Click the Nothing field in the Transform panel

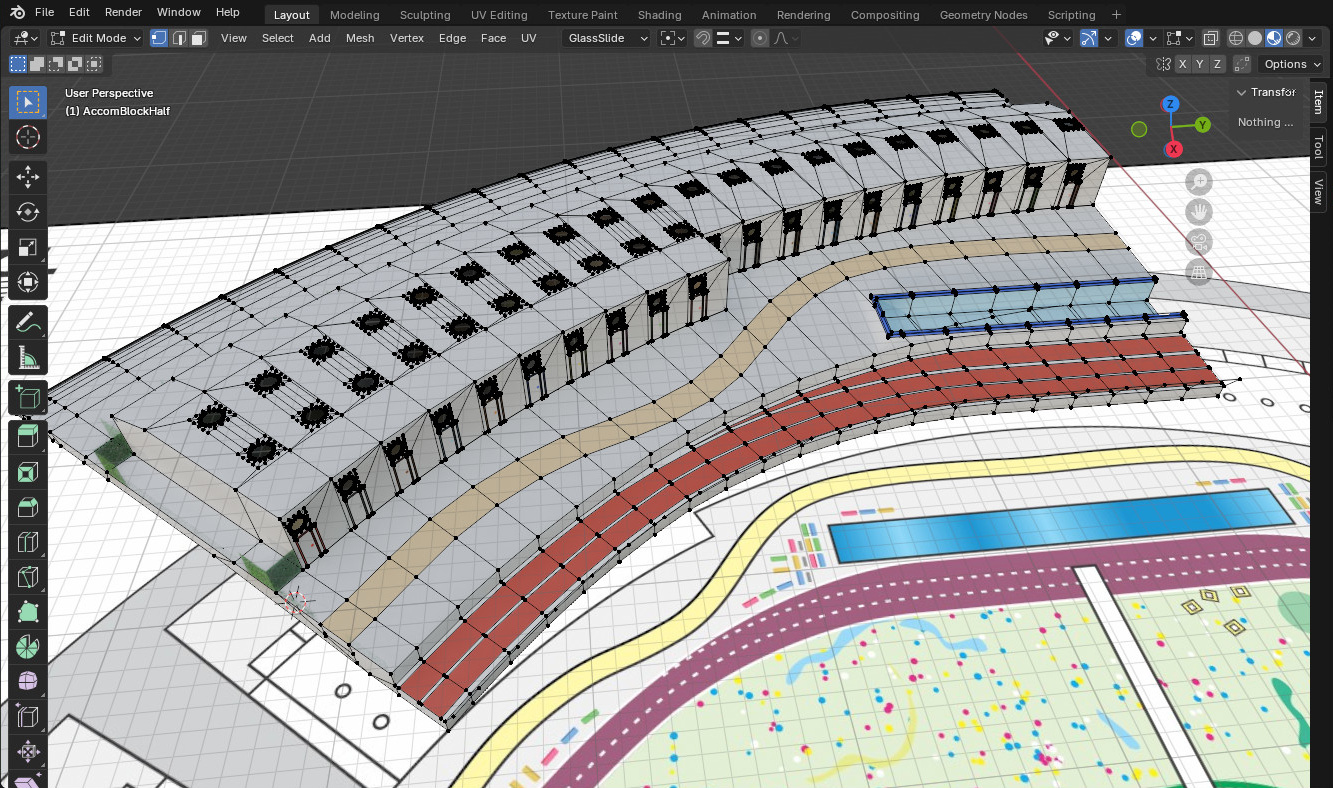tap(1266, 122)
